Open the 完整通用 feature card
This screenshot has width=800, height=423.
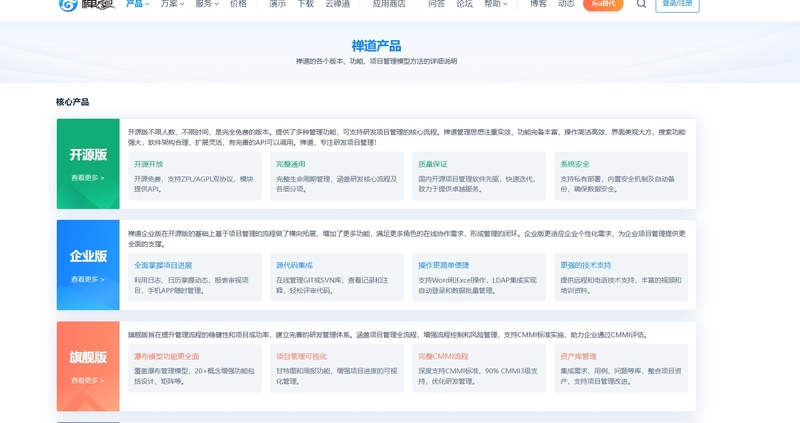pos(337,176)
